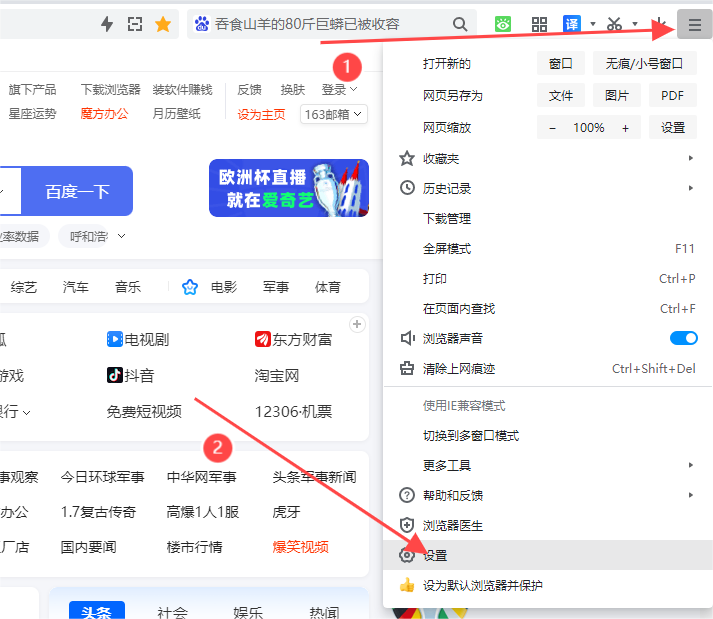Screen dimensions: 713x619
Task: Expand the scissors tool dropdown arrow
Action: (635, 24)
